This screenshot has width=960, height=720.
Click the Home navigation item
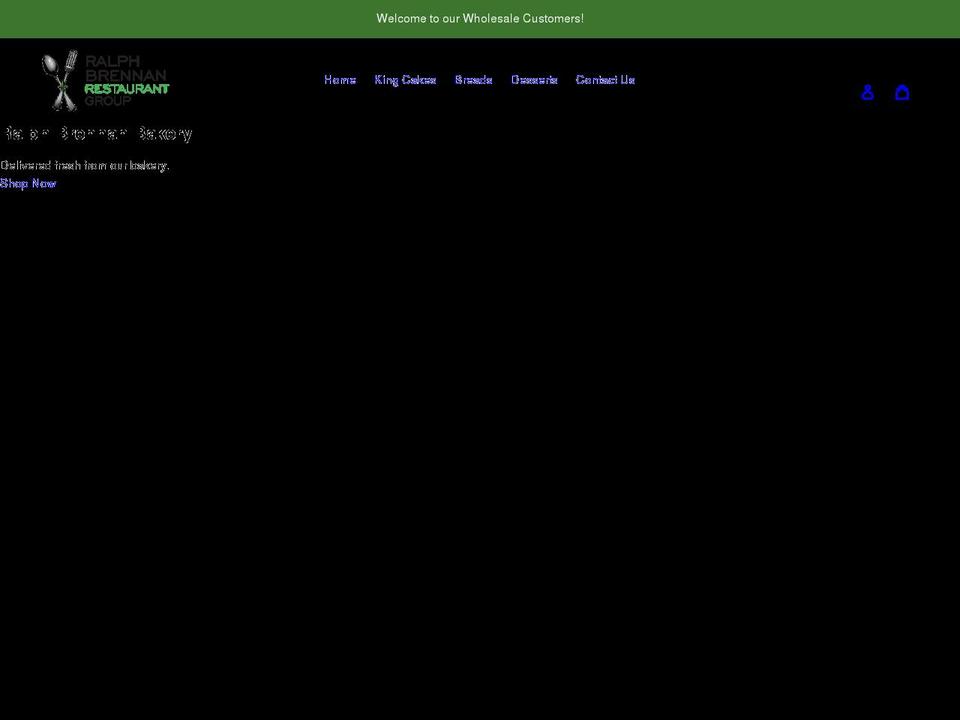(x=339, y=79)
